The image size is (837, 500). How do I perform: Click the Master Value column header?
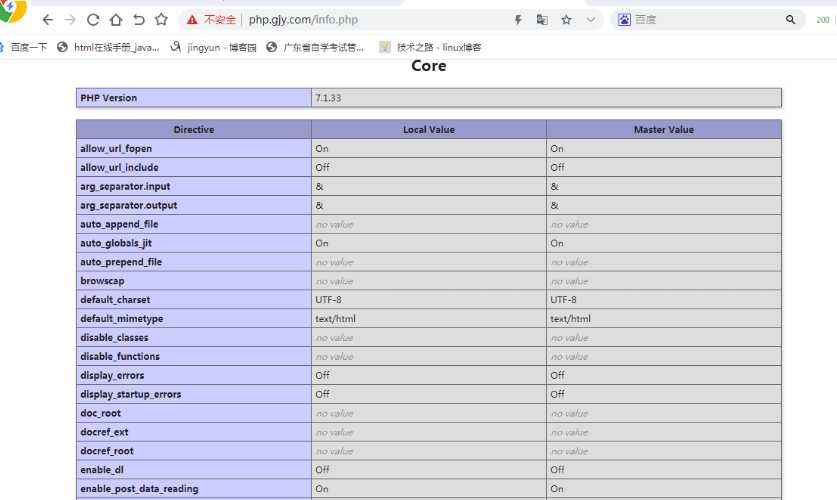click(664, 130)
